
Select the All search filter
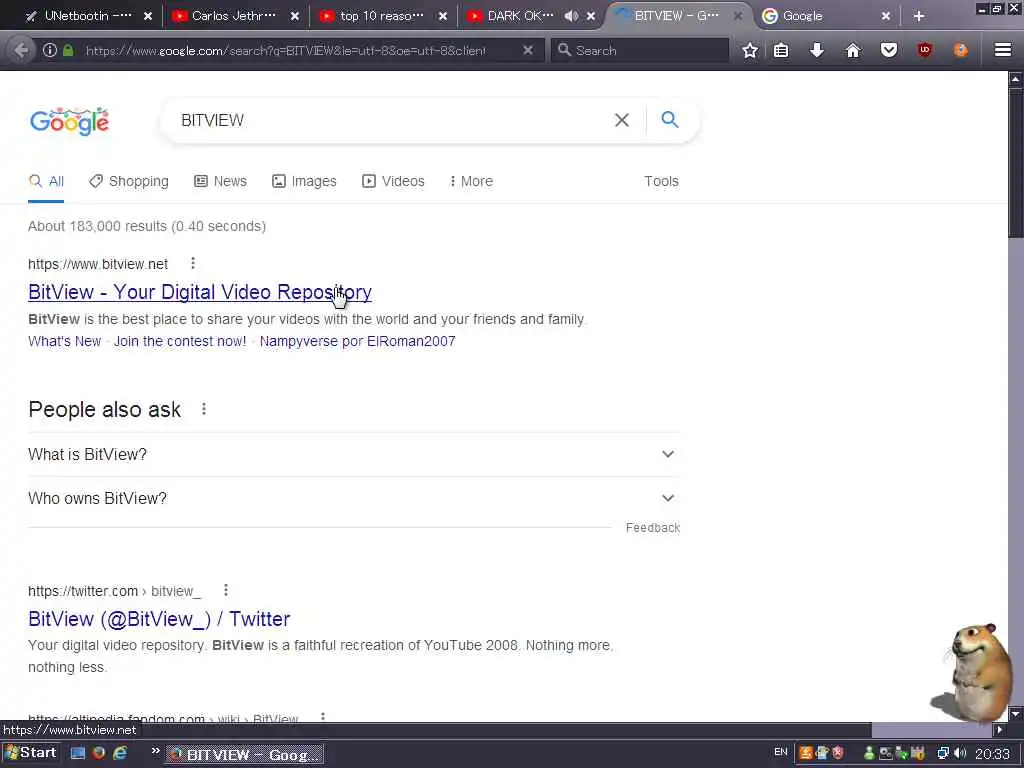(46, 182)
